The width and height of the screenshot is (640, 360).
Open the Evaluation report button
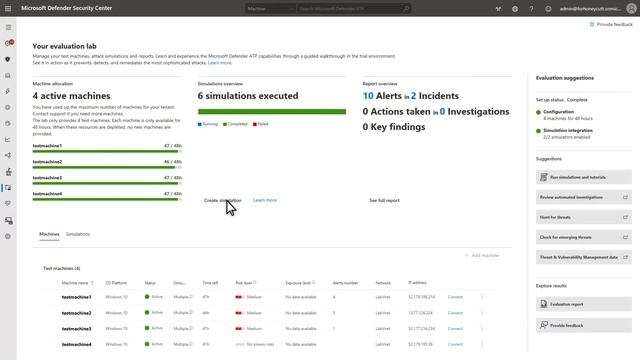pyautogui.click(x=584, y=304)
